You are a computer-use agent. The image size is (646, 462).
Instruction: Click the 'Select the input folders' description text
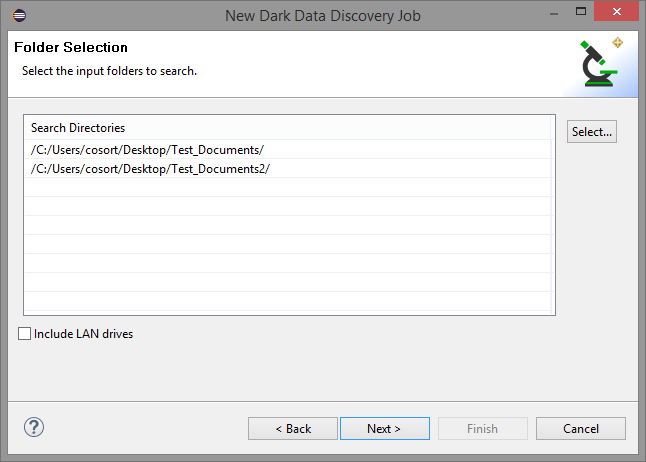[109, 71]
